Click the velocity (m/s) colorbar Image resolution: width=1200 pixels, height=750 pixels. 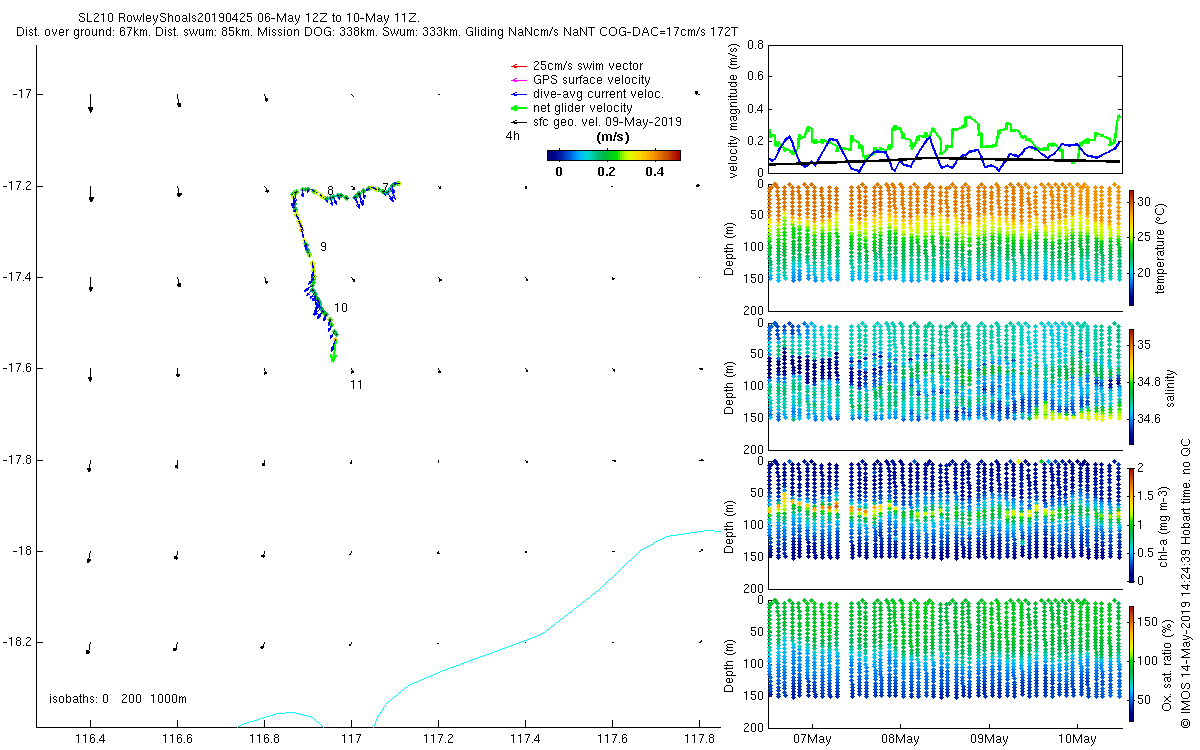[614, 155]
